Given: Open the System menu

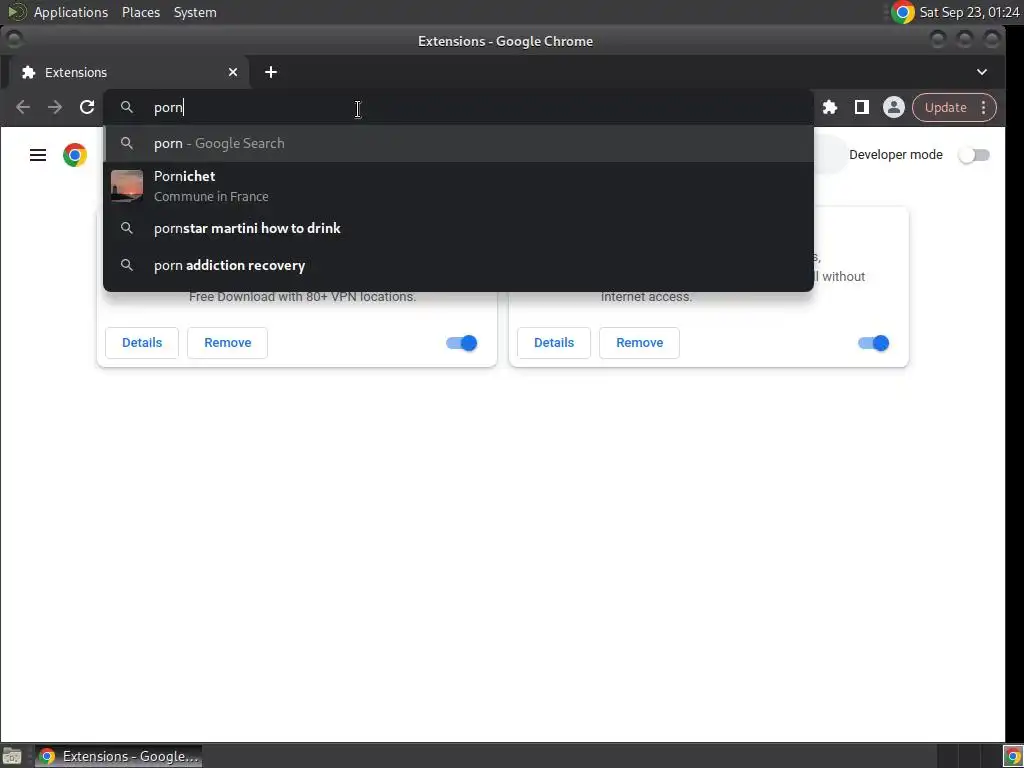Looking at the screenshot, I should 195,12.
